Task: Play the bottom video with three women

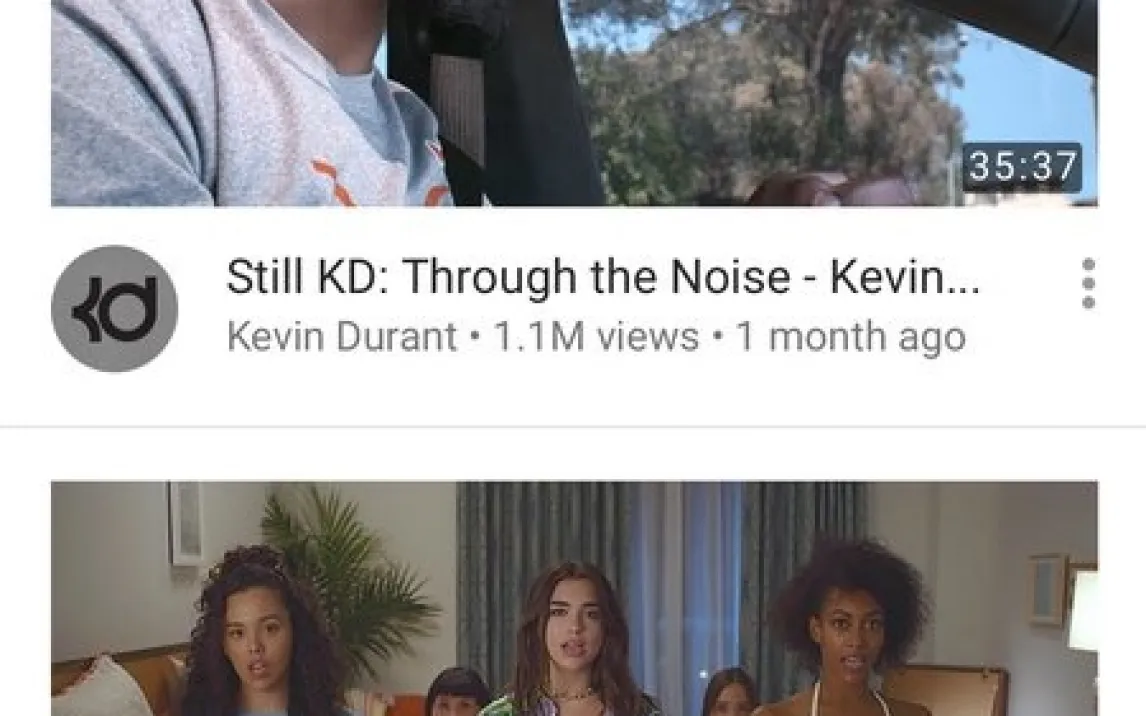Action: pyautogui.click(x=574, y=598)
